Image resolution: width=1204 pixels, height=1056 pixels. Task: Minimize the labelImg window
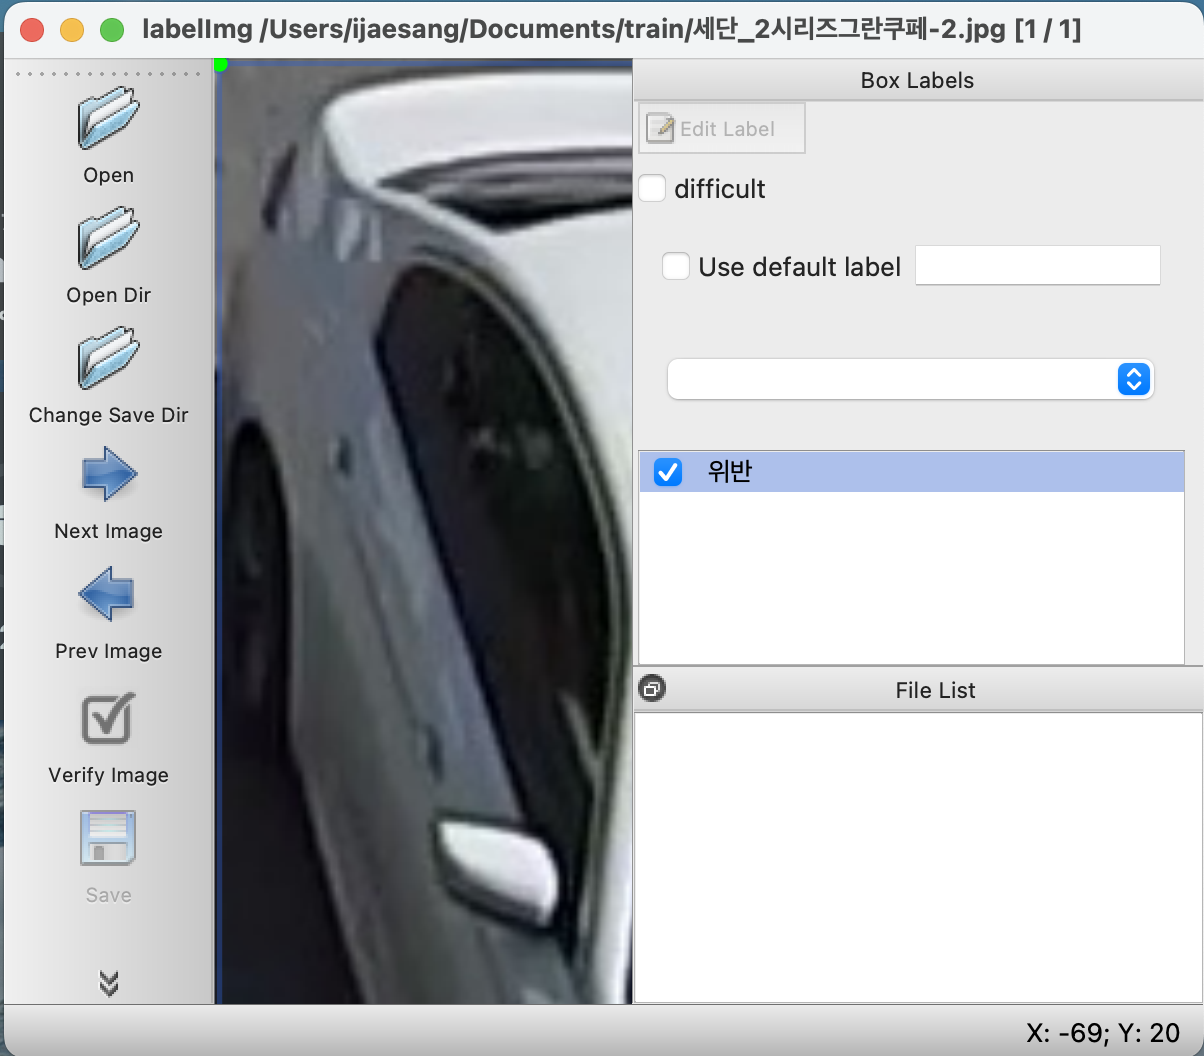(72, 30)
